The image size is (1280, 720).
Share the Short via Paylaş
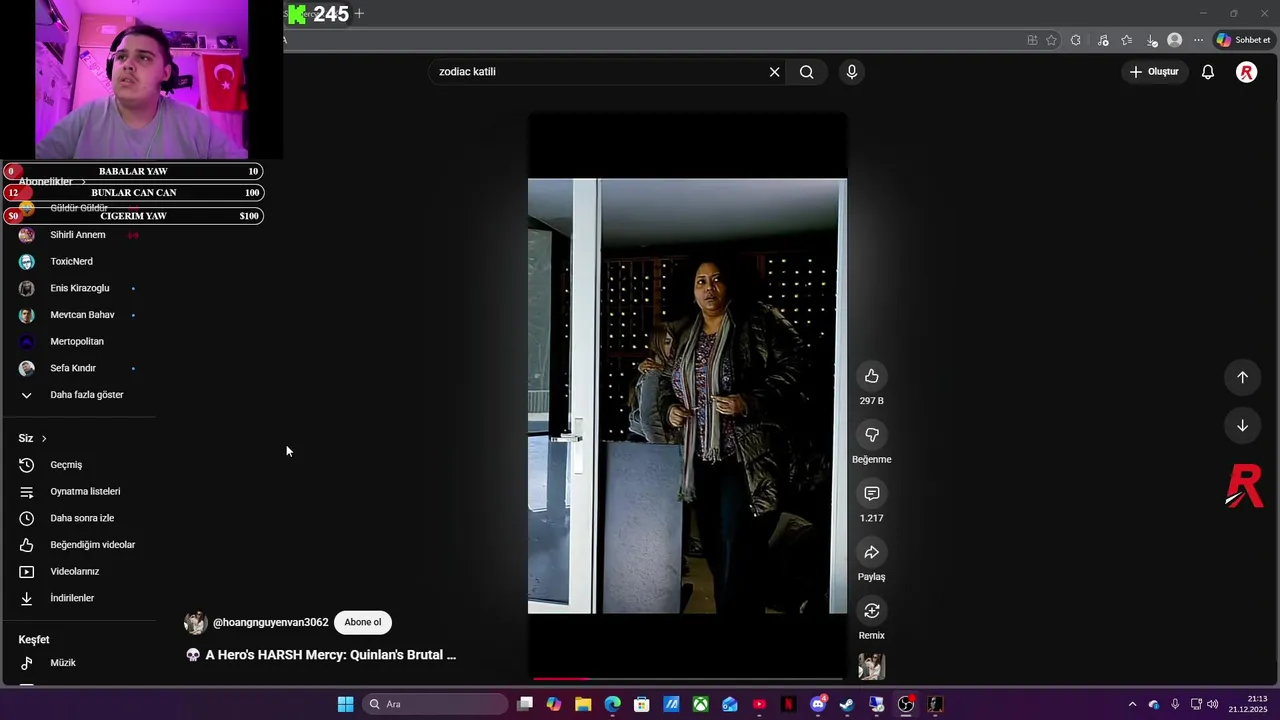(x=871, y=552)
